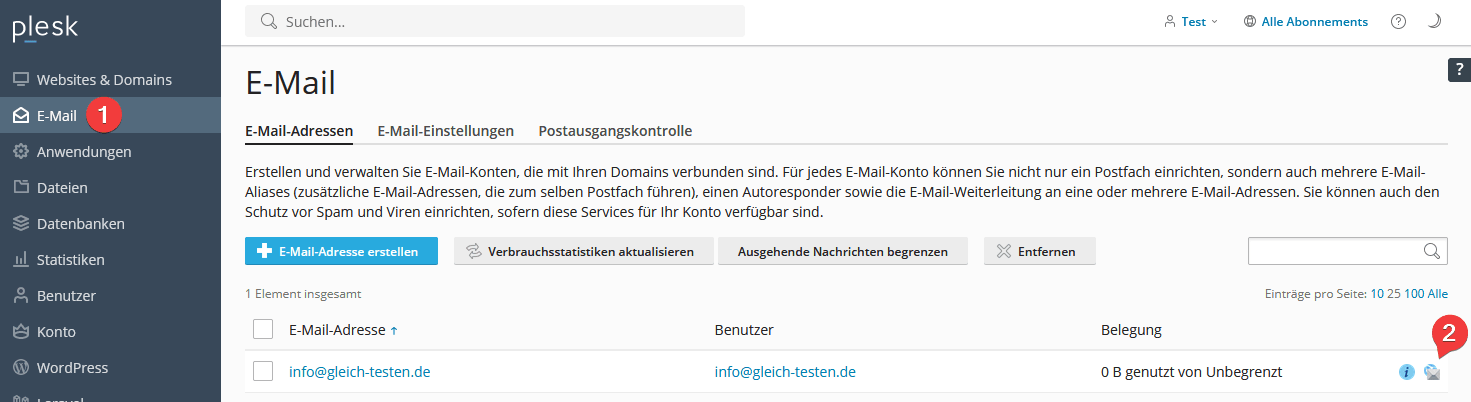Go to Datenbanken in the sidebar
Viewport: 1471px width, 402px height.
(80, 223)
